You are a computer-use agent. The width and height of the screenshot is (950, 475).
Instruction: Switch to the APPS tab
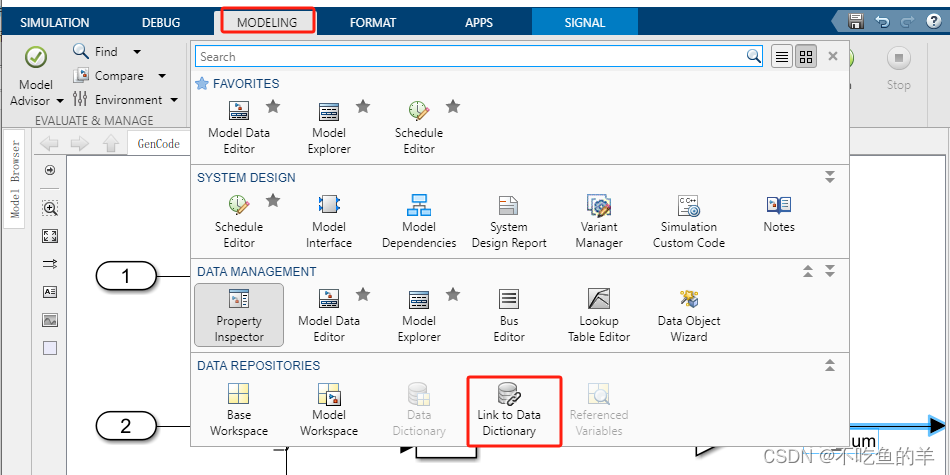coord(479,22)
